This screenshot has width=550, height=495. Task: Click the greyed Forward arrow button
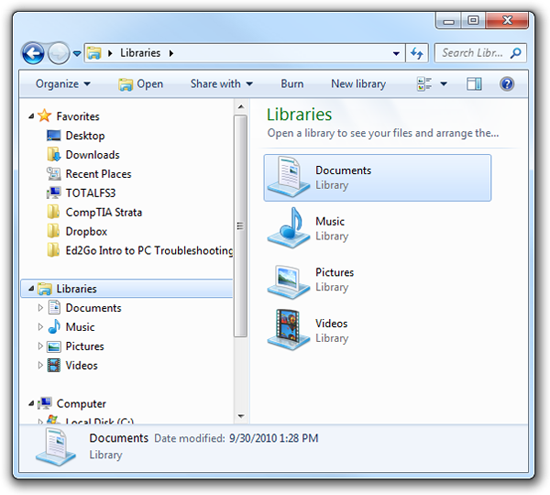tap(59, 53)
